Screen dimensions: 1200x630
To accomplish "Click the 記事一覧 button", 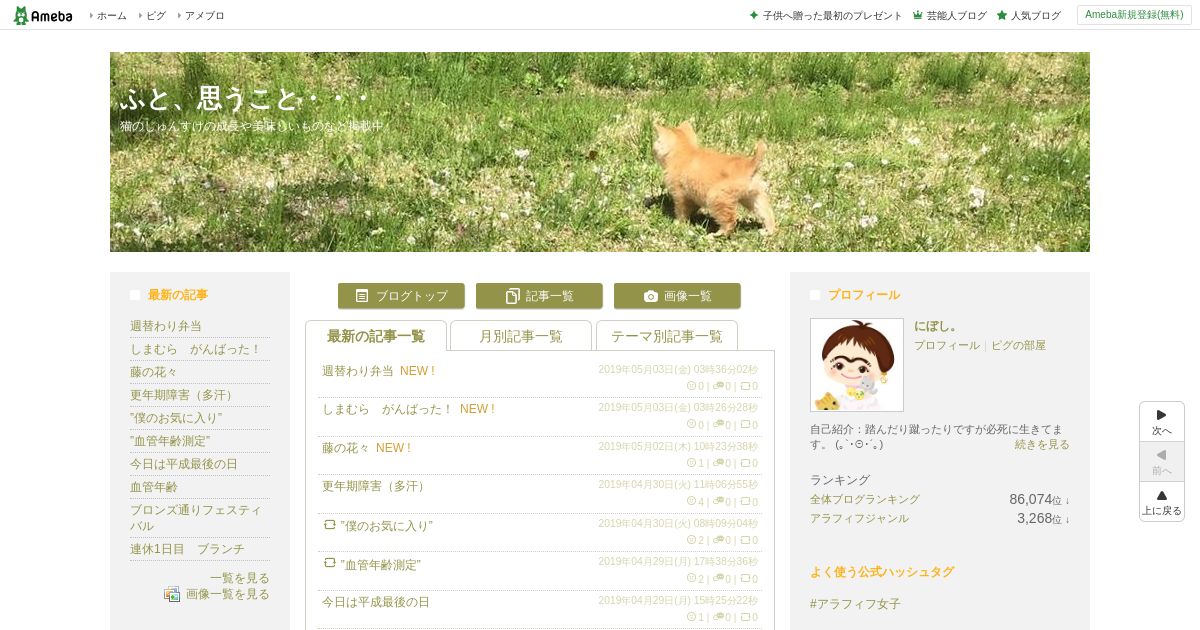I will pos(539,296).
